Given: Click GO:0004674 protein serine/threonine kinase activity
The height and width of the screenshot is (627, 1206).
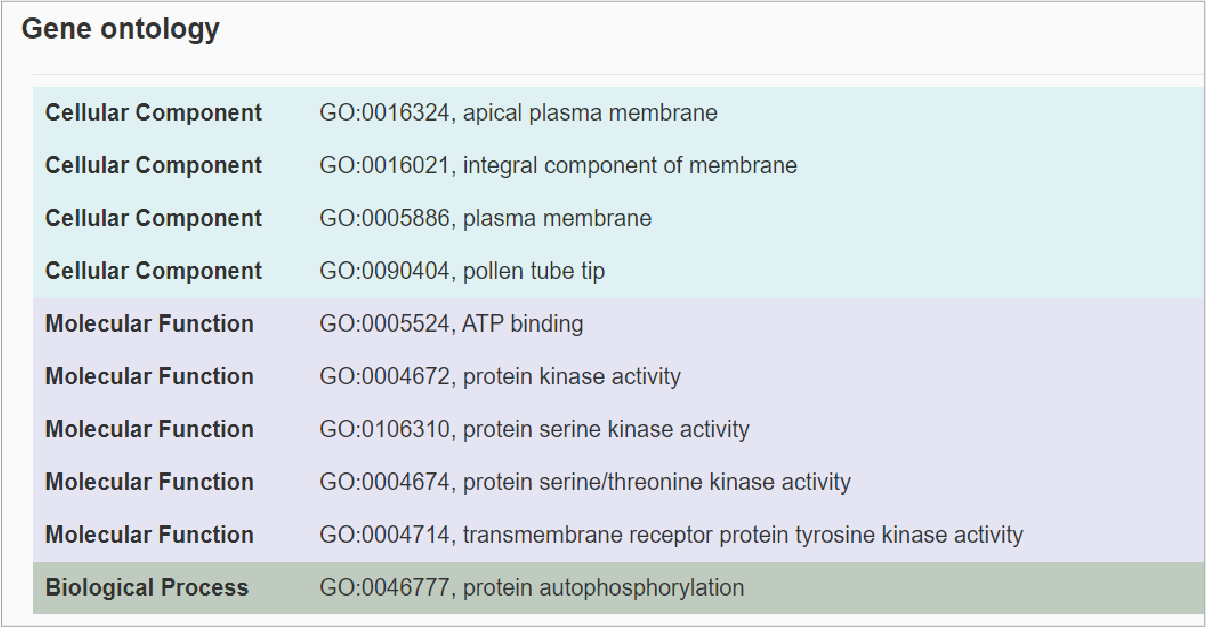Looking at the screenshot, I should tap(585, 482).
